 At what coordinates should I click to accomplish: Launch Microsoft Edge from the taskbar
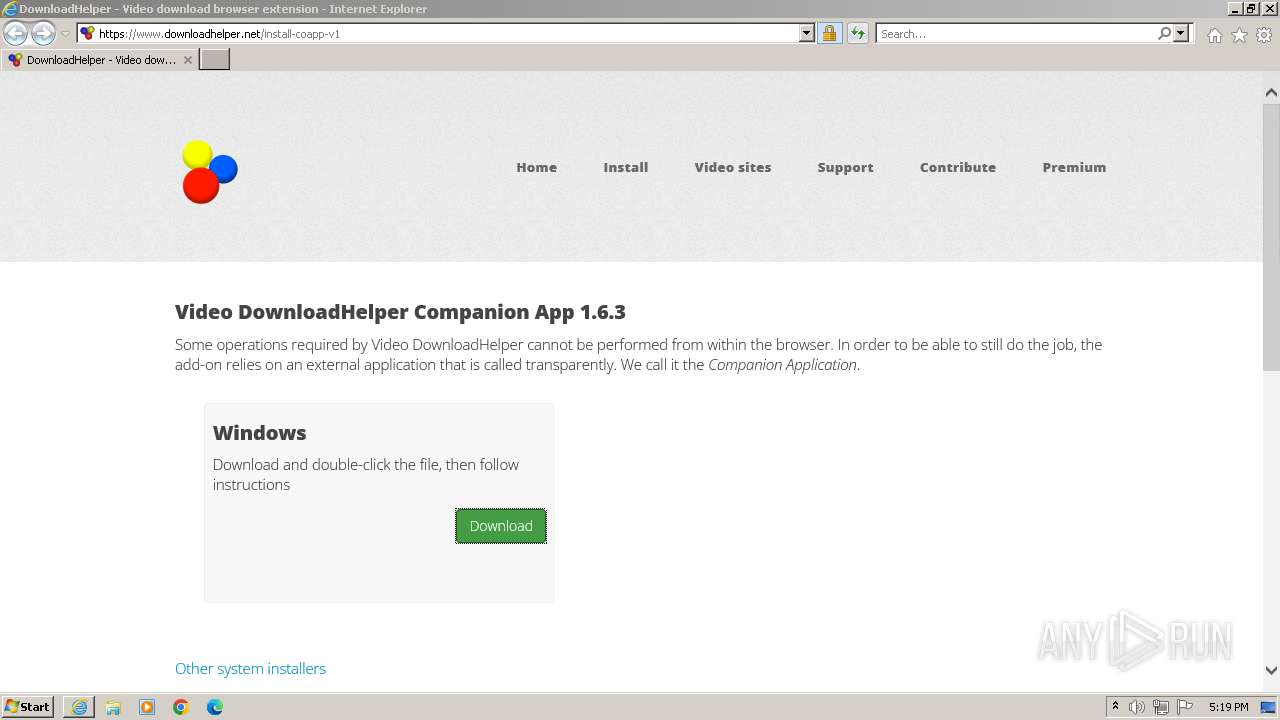(x=215, y=707)
